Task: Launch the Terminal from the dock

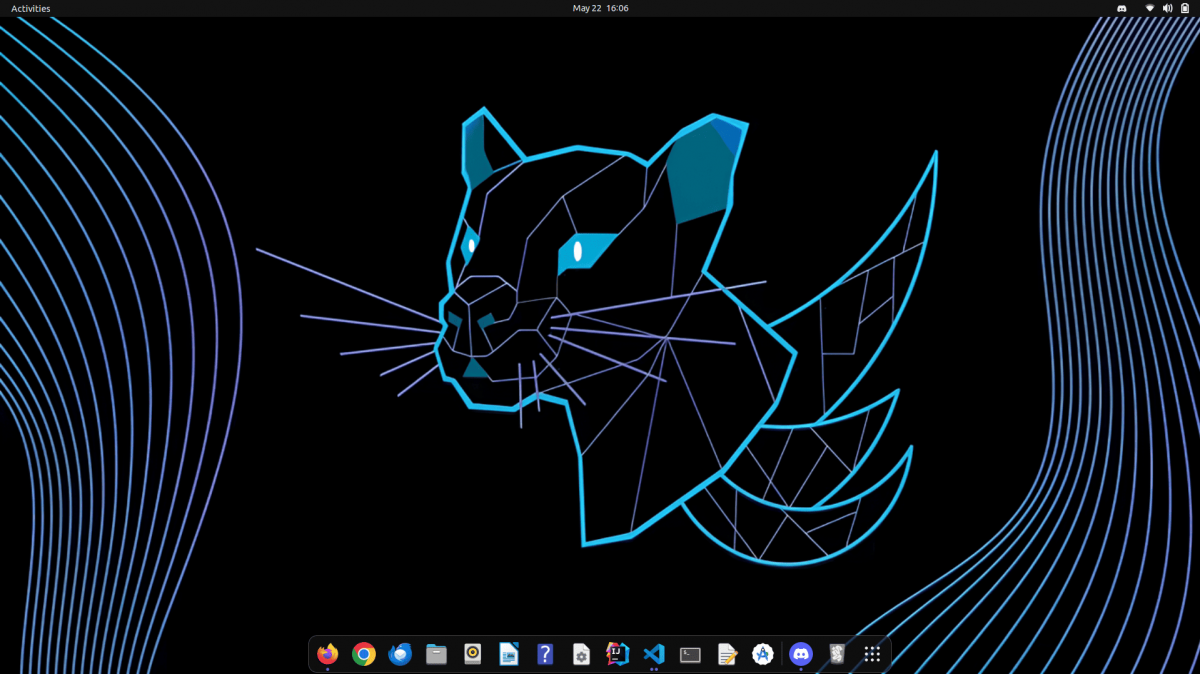Action: click(690, 654)
